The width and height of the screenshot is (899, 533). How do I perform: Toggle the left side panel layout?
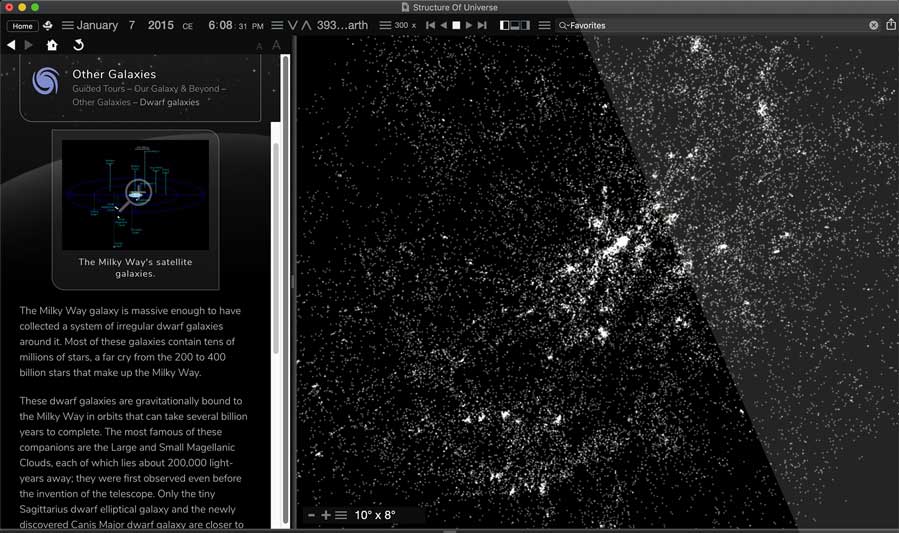point(504,25)
